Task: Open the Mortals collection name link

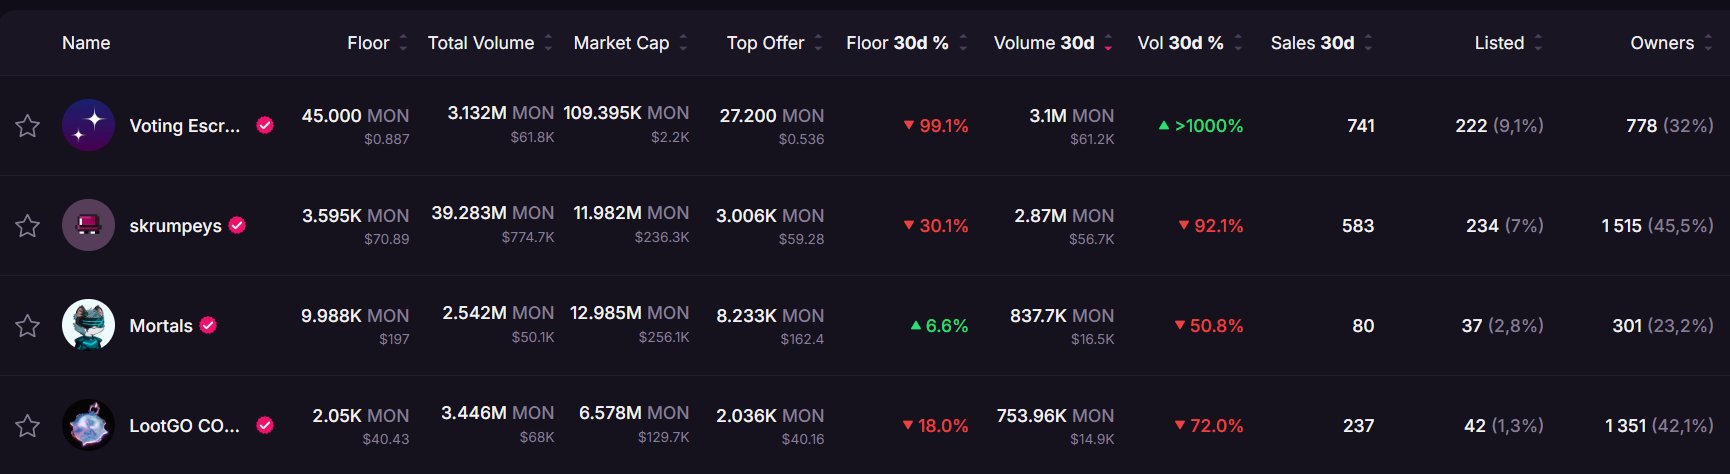Action: (x=161, y=326)
